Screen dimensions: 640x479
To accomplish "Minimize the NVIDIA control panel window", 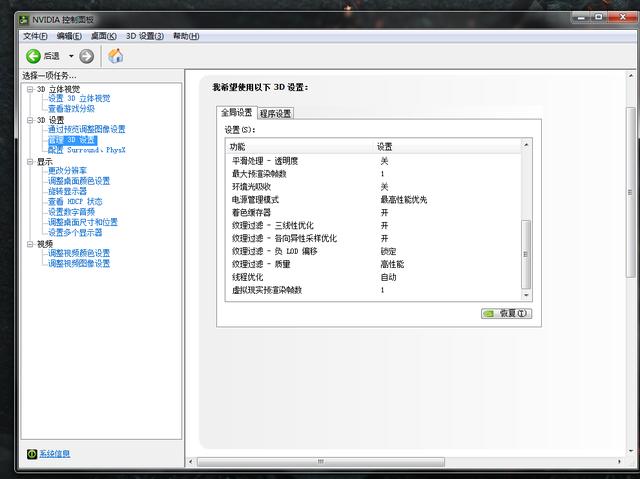I will coord(581,17).
